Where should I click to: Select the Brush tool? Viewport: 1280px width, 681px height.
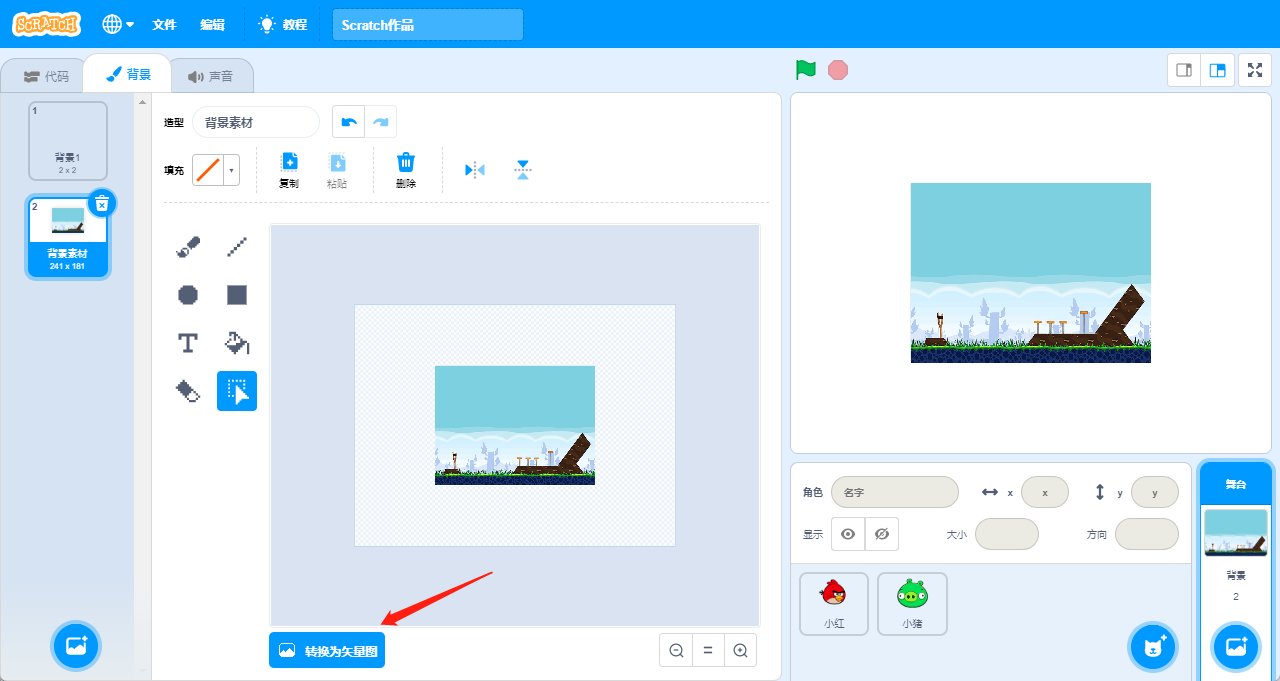(x=188, y=247)
